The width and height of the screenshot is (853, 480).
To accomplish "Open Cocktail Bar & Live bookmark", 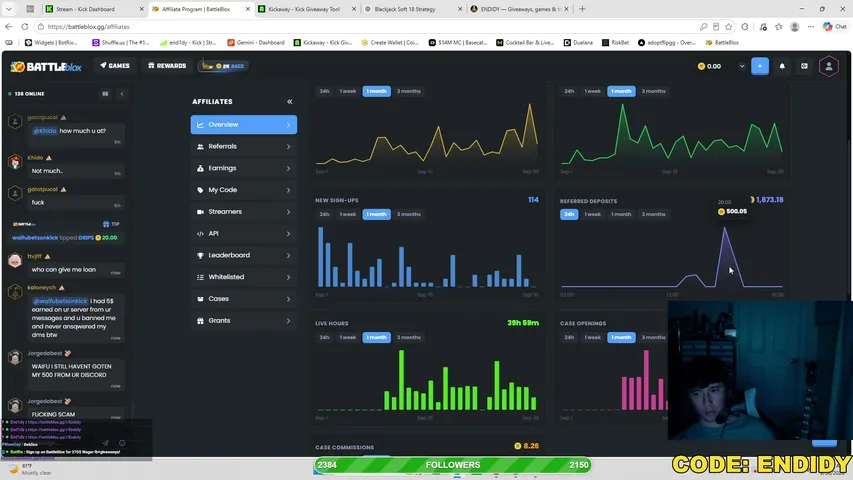I will click(x=525, y=42).
